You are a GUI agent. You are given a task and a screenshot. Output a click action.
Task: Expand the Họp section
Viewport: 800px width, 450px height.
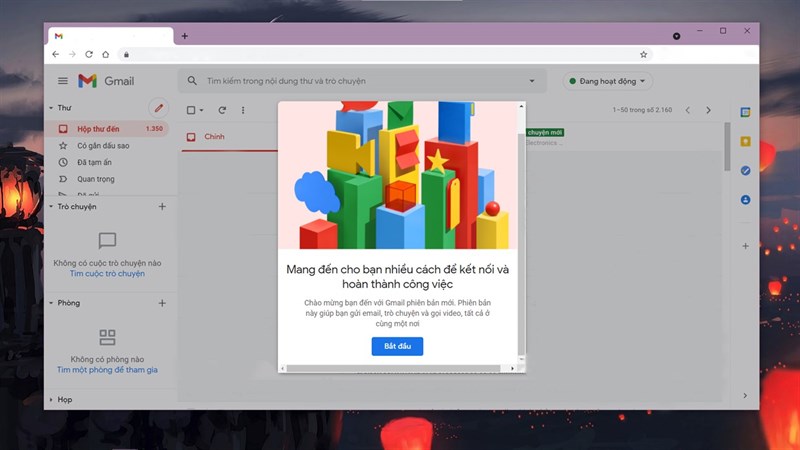point(51,399)
